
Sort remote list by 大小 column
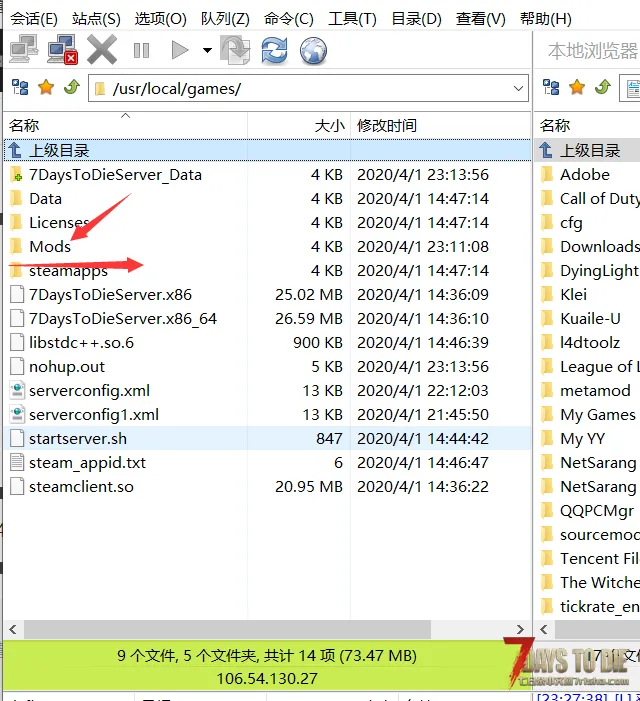click(299, 125)
